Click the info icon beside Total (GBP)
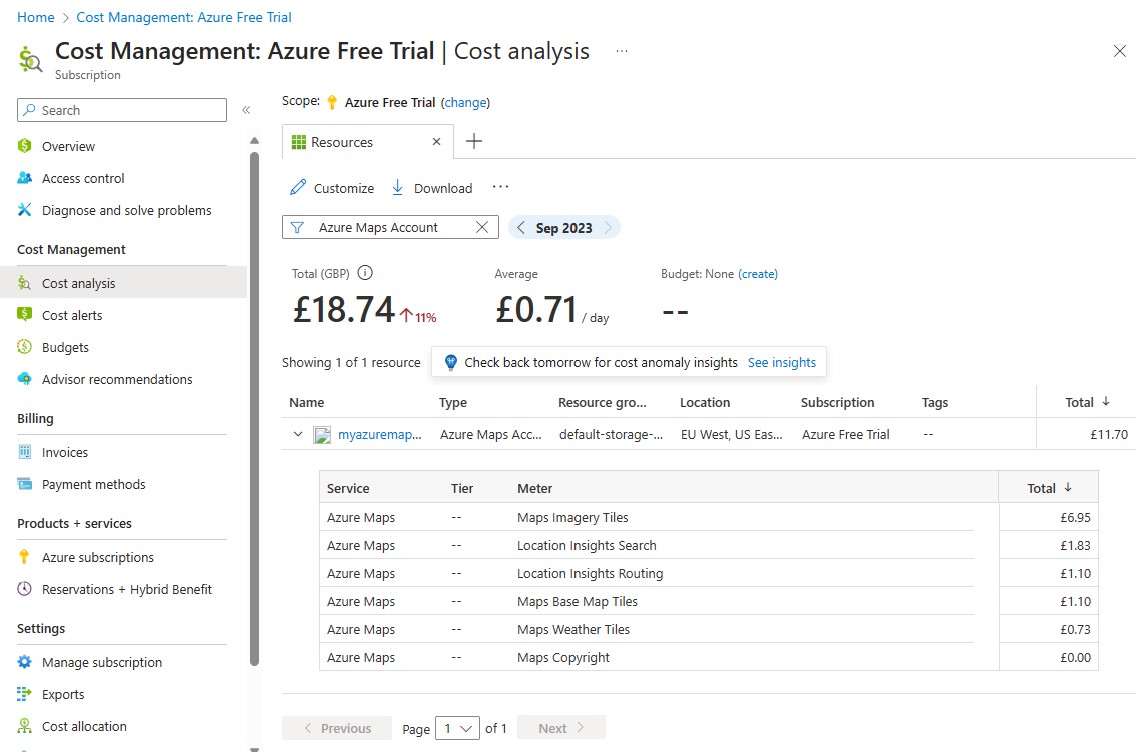This screenshot has height=752, width=1146. (365, 273)
